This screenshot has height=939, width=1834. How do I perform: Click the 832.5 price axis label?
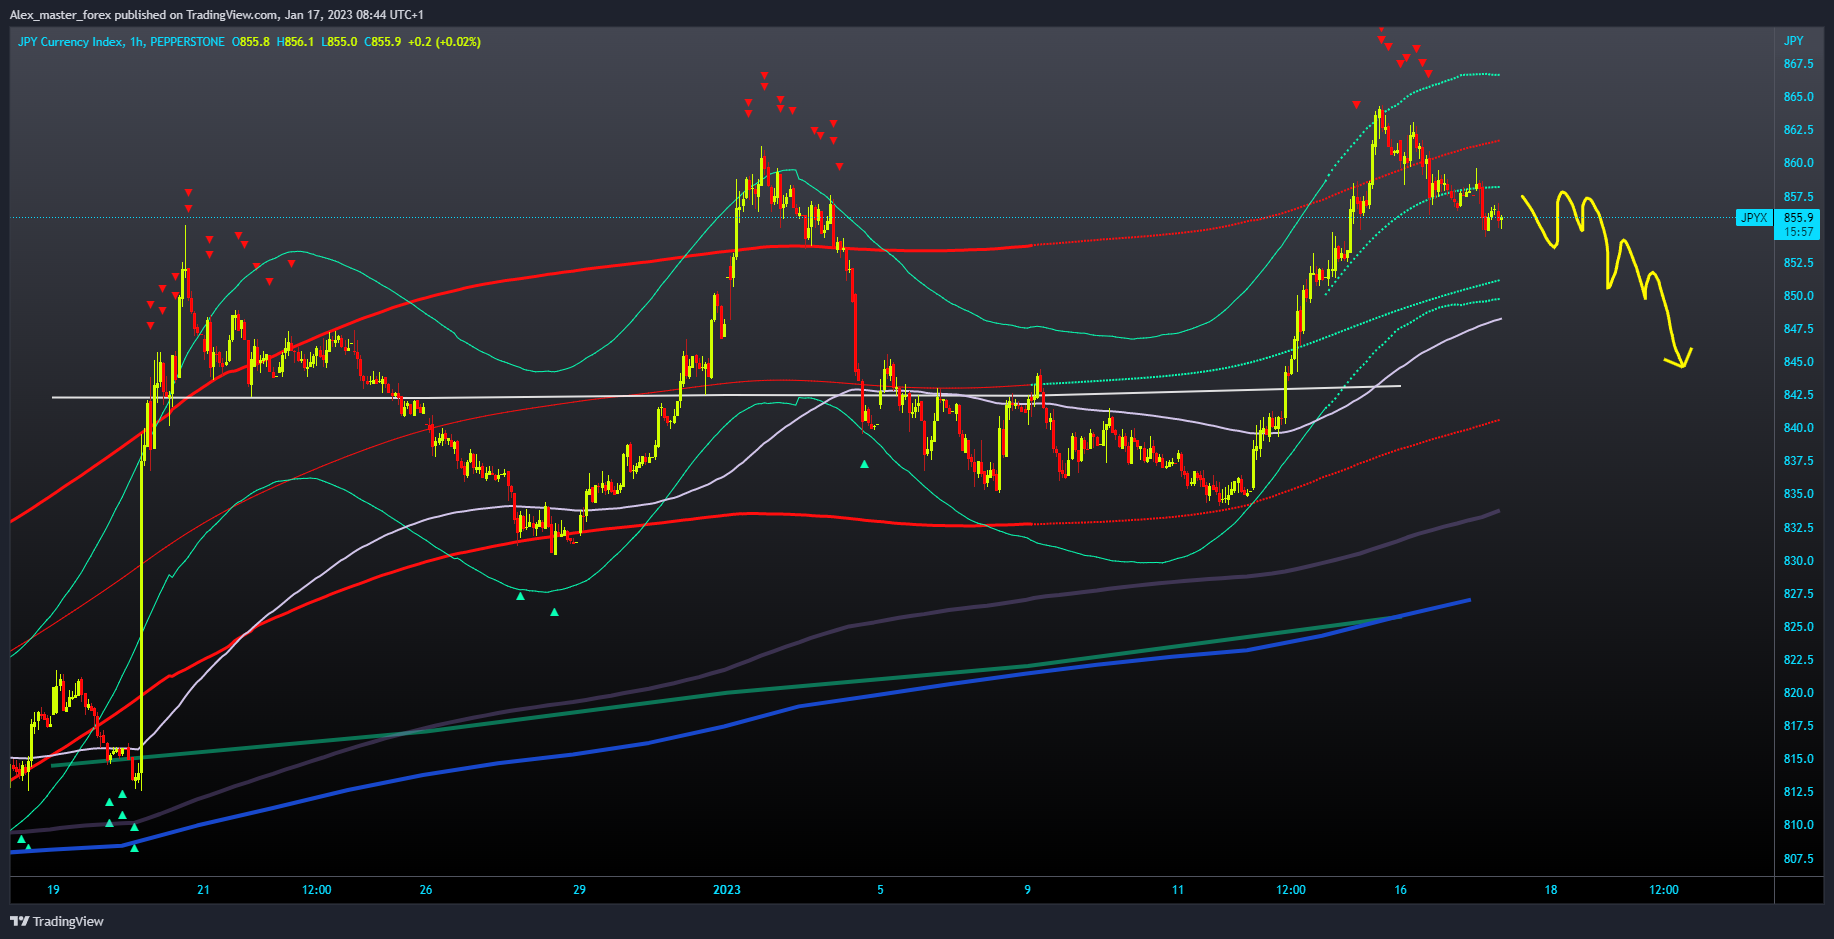(x=1798, y=528)
